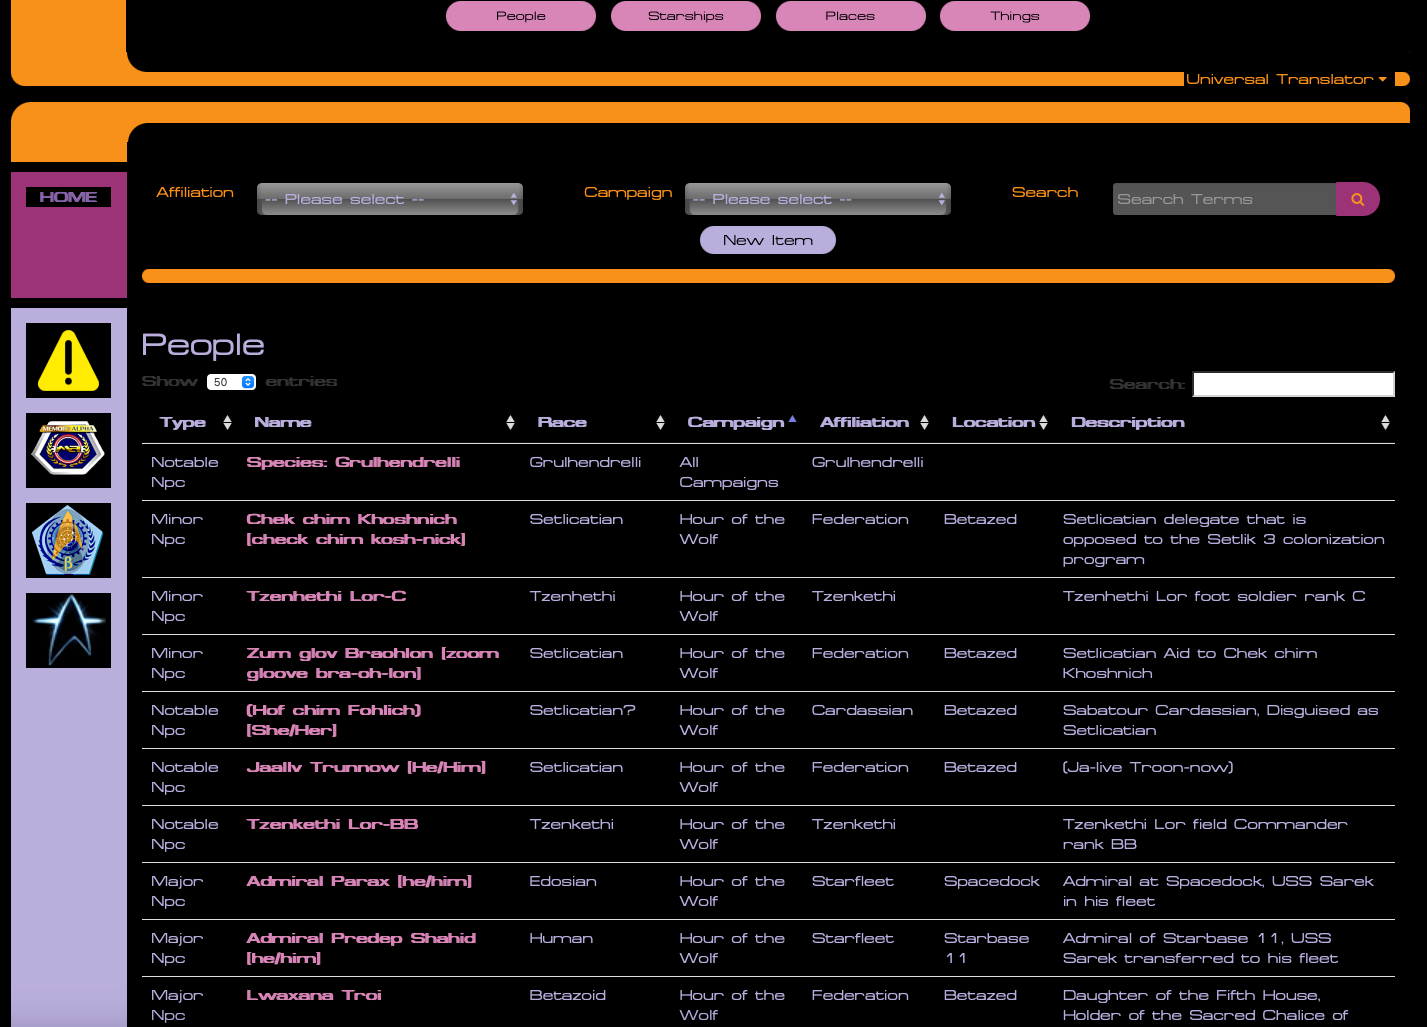1427x1027 pixels.
Task: Click the Memory Beta pentagon emblem
Action: pos(68,540)
